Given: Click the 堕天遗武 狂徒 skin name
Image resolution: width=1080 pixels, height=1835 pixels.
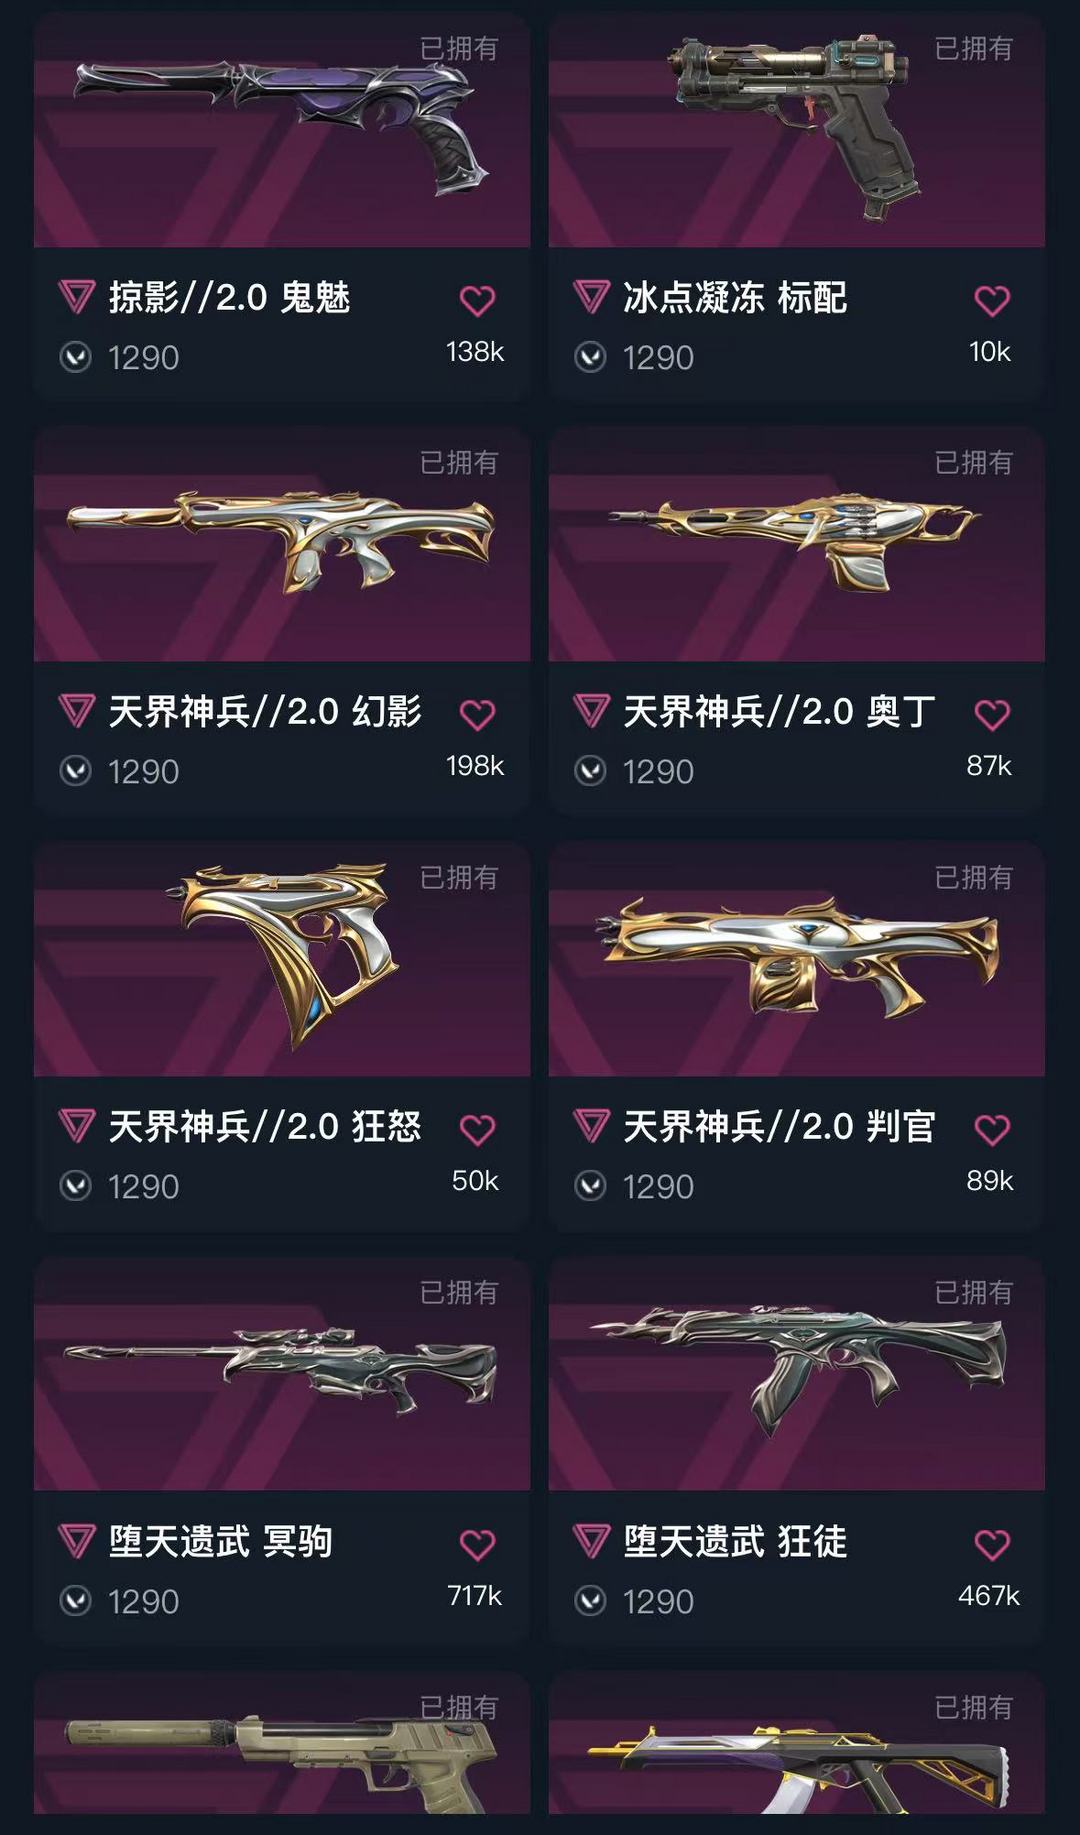Looking at the screenshot, I should pos(735,1541).
